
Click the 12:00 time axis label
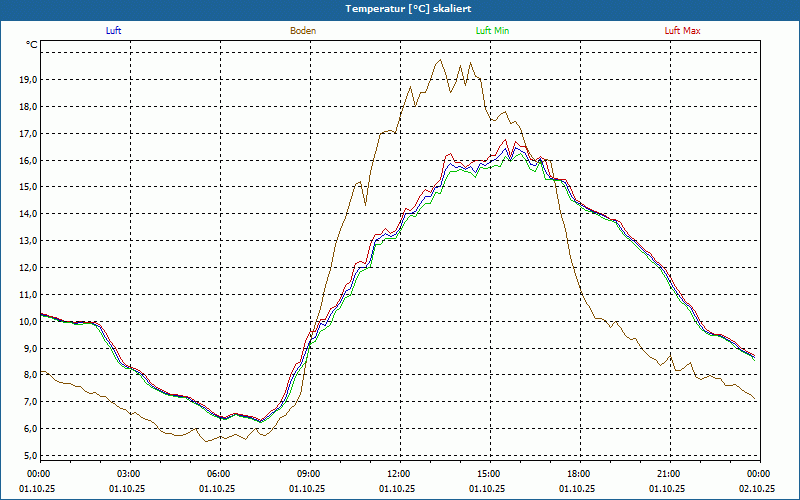click(399, 473)
